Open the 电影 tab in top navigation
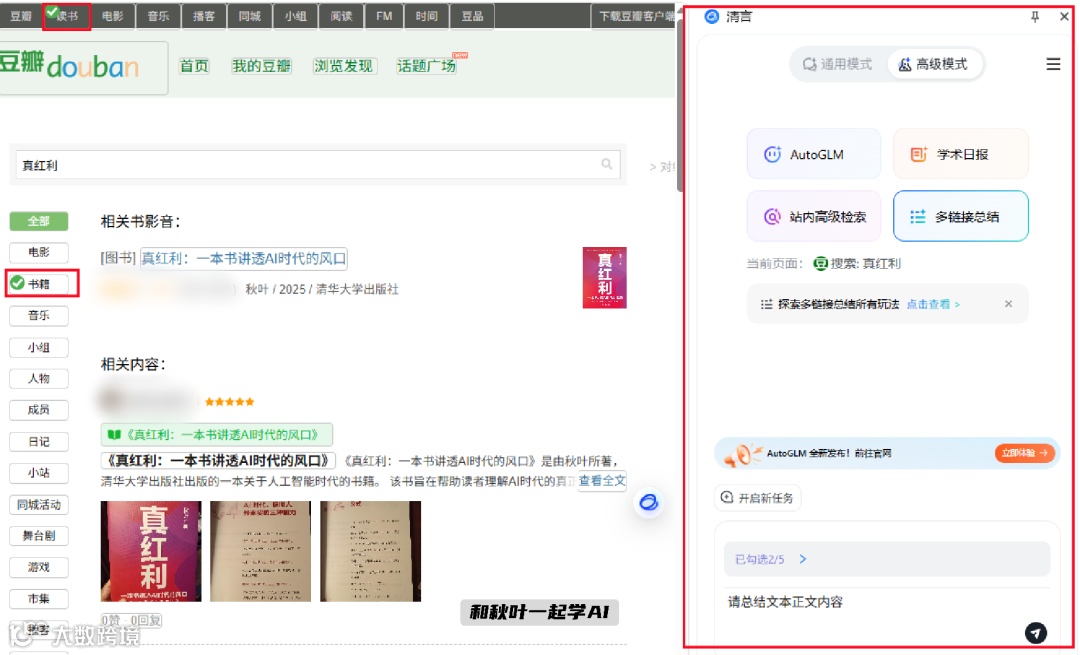1080x655 pixels. tap(112, 17)
